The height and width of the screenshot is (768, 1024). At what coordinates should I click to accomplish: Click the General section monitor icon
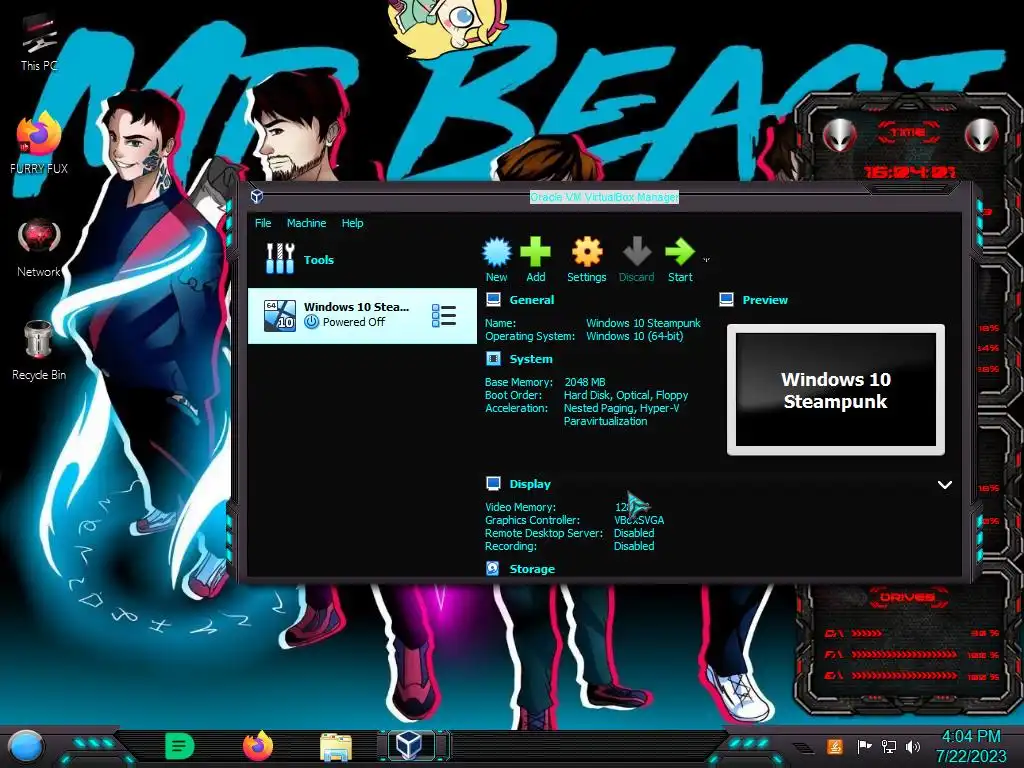click(x=494, y=300)
